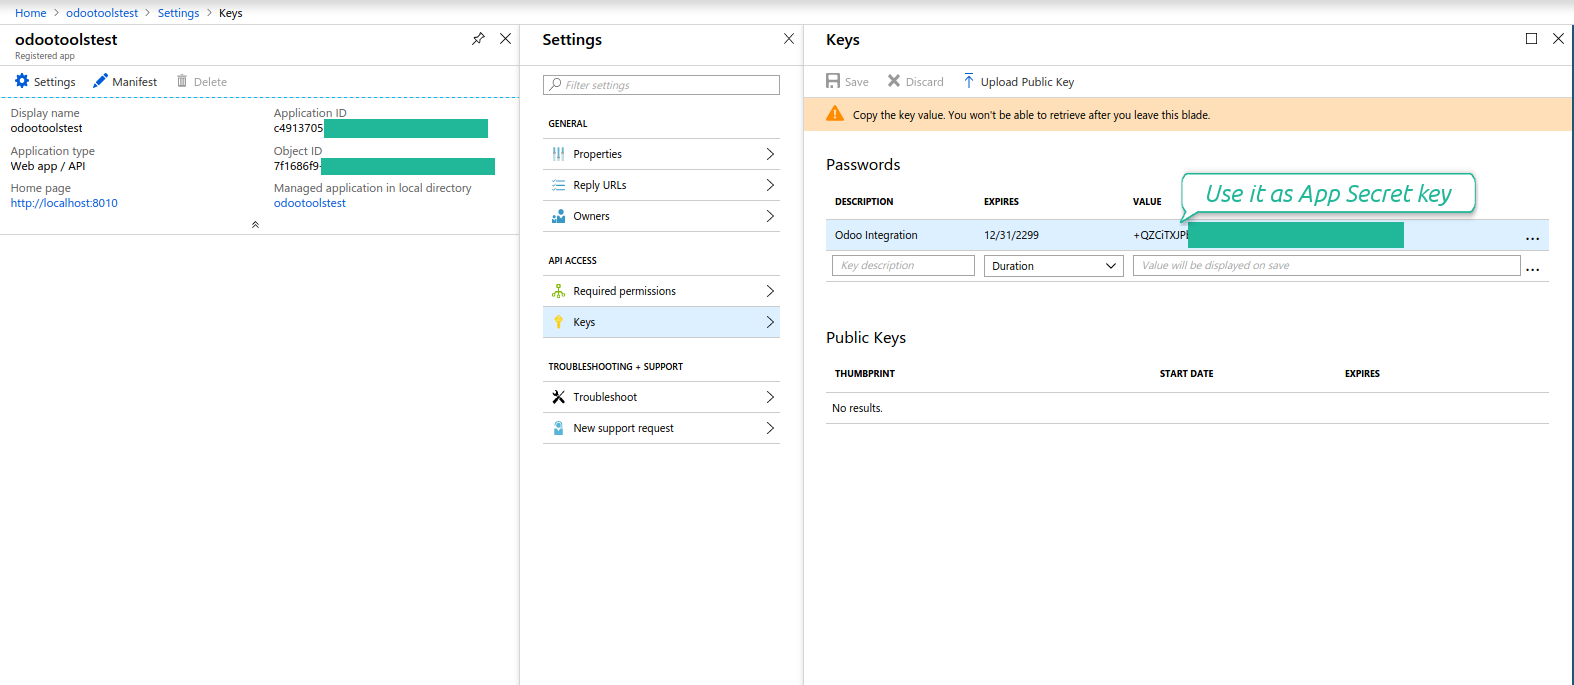1574x685 pixels.
Task: Go to Settings breadcrumb
Action: click(x=178, y=13)
